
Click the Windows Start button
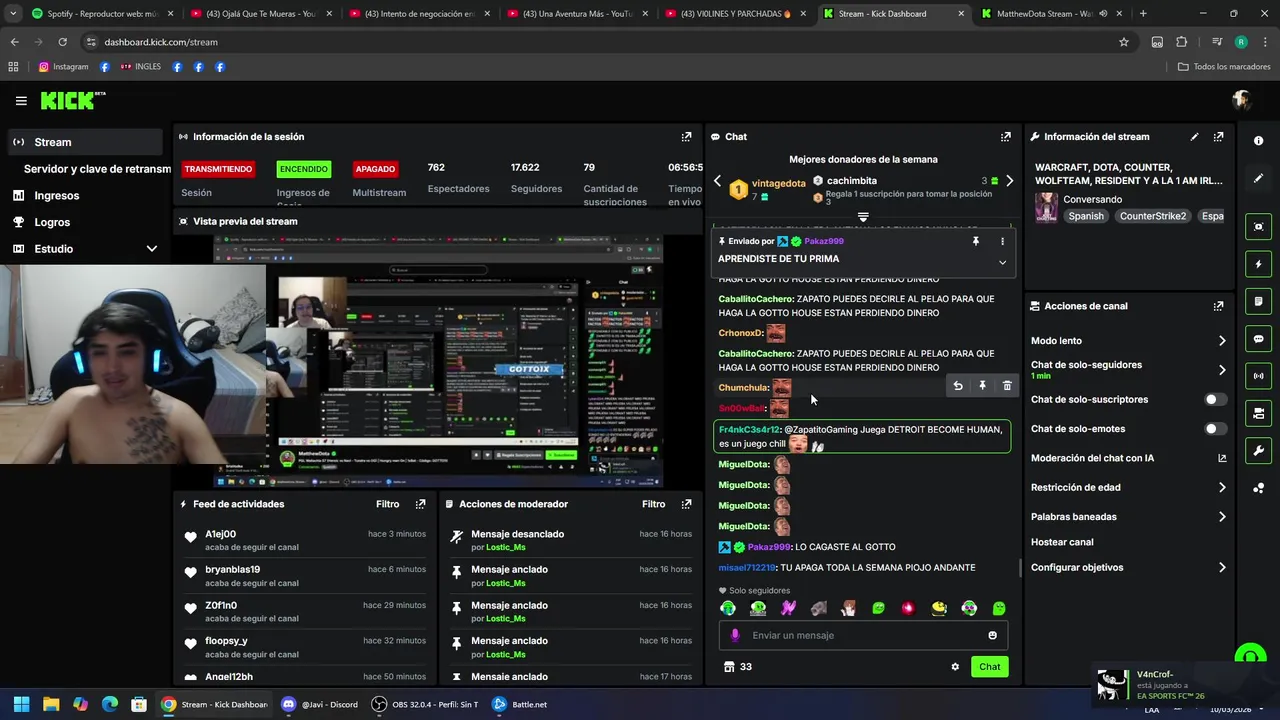pos(21,704)
